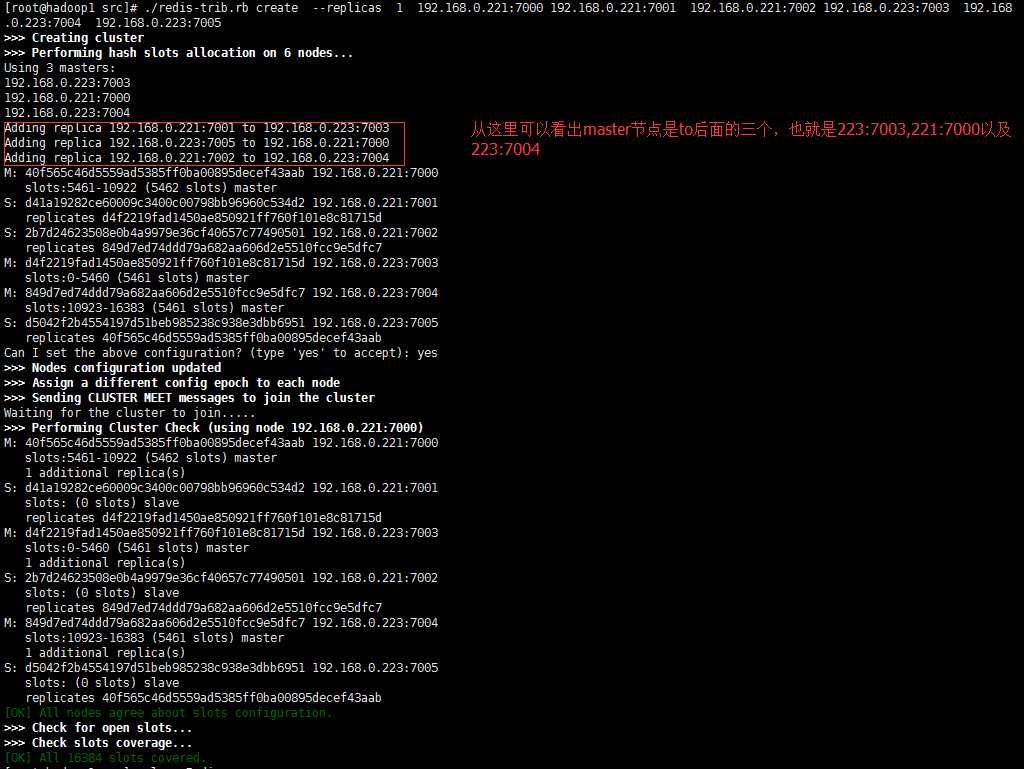Click 'Adding replica 192.168.0.221:7002 to 192.168.0.223:7004' line
This screenshot has width=1024, height=769.
197,158
